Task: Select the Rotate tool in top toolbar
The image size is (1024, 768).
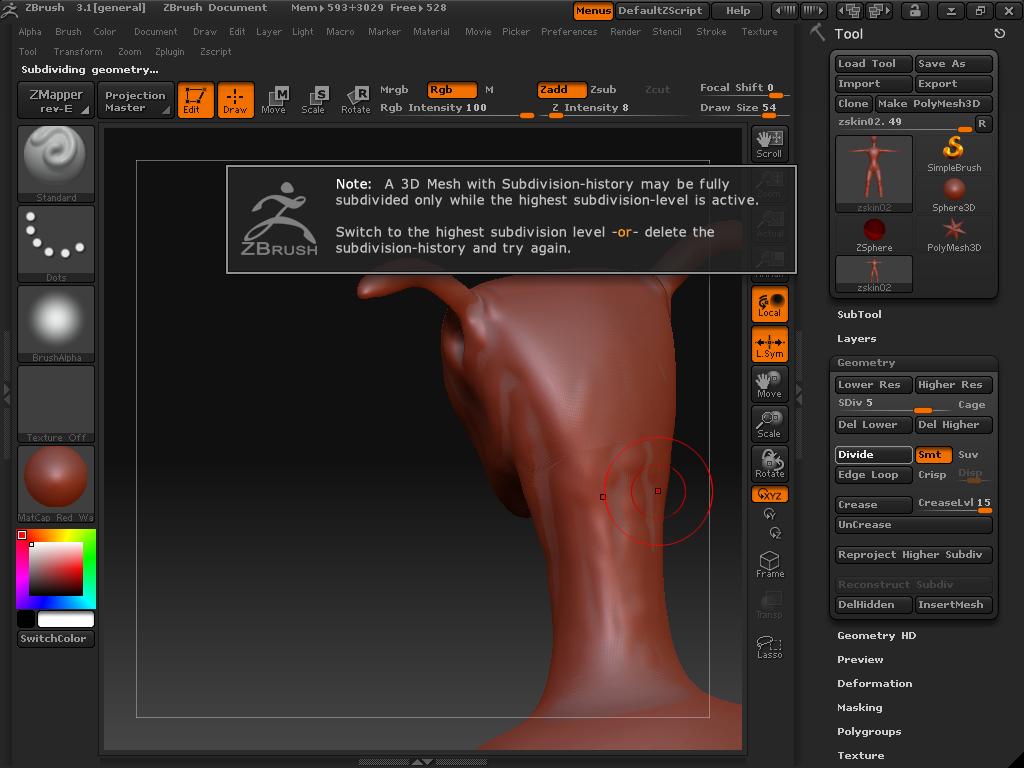Action: (x=356, y=100)
